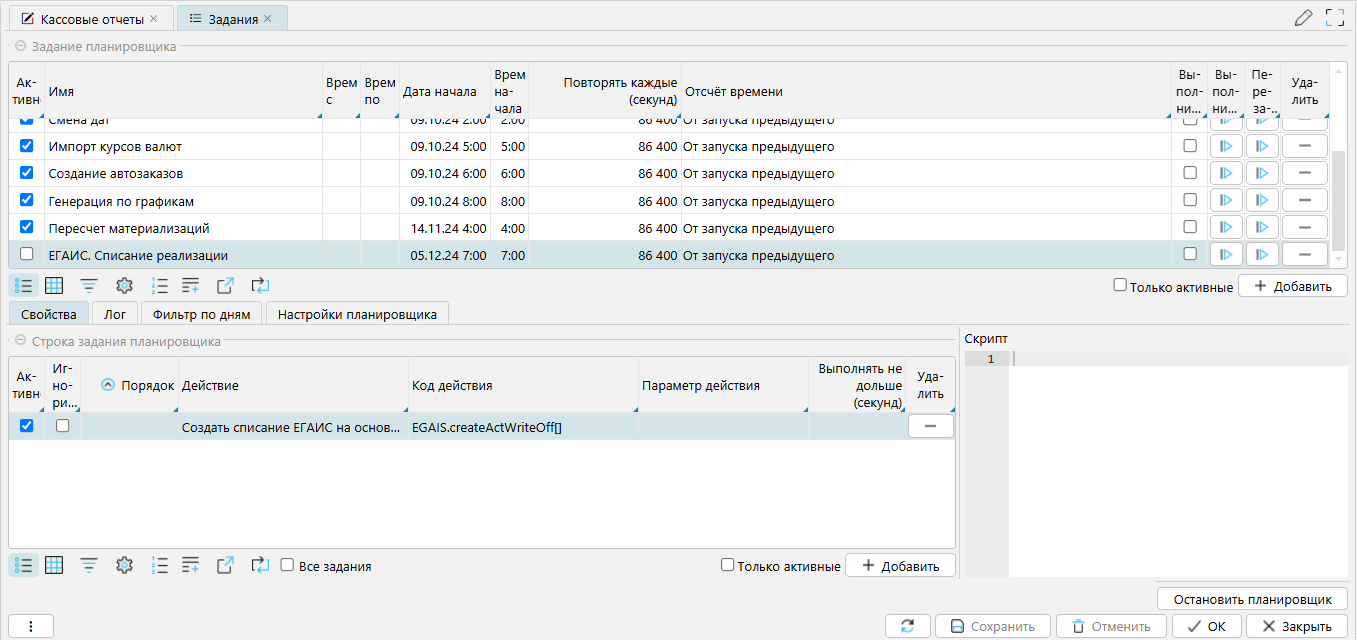Collapse the Задание планировщика section
Screen dimensions: 1357x640
pos(20,46)
